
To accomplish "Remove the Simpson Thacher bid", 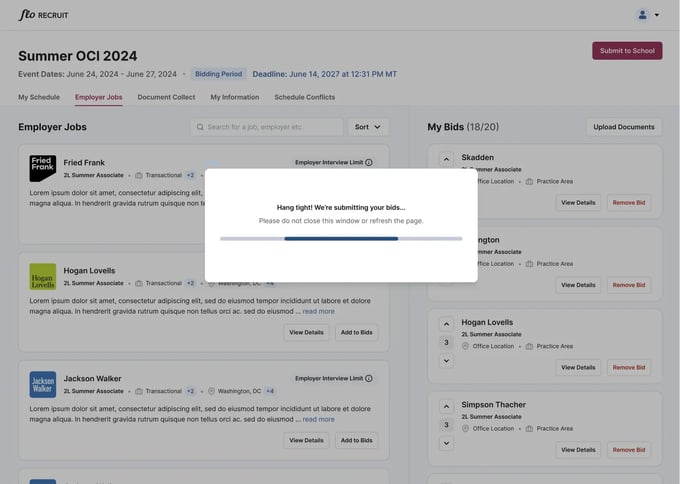I will point(629,450).
